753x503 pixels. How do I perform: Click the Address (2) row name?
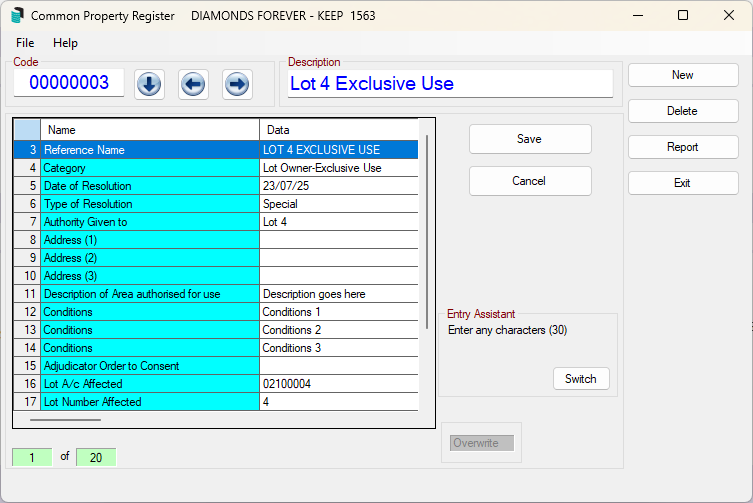pos(150,258)
